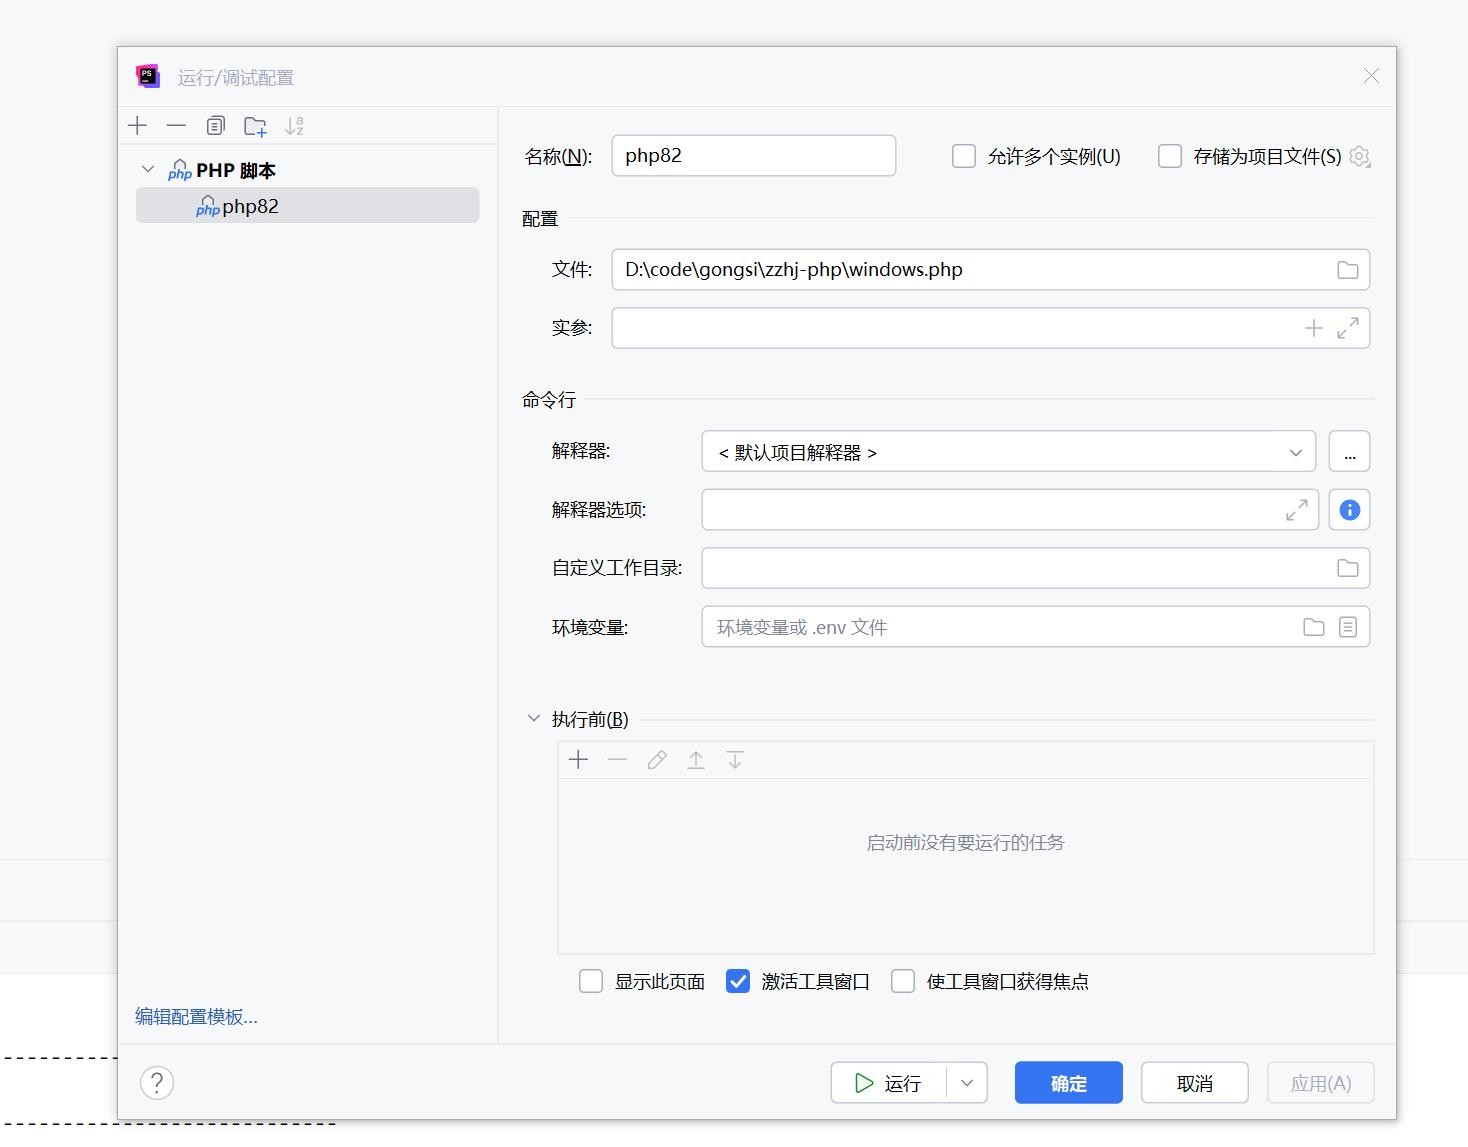Click the copy configuration icon

click(216, 126)
